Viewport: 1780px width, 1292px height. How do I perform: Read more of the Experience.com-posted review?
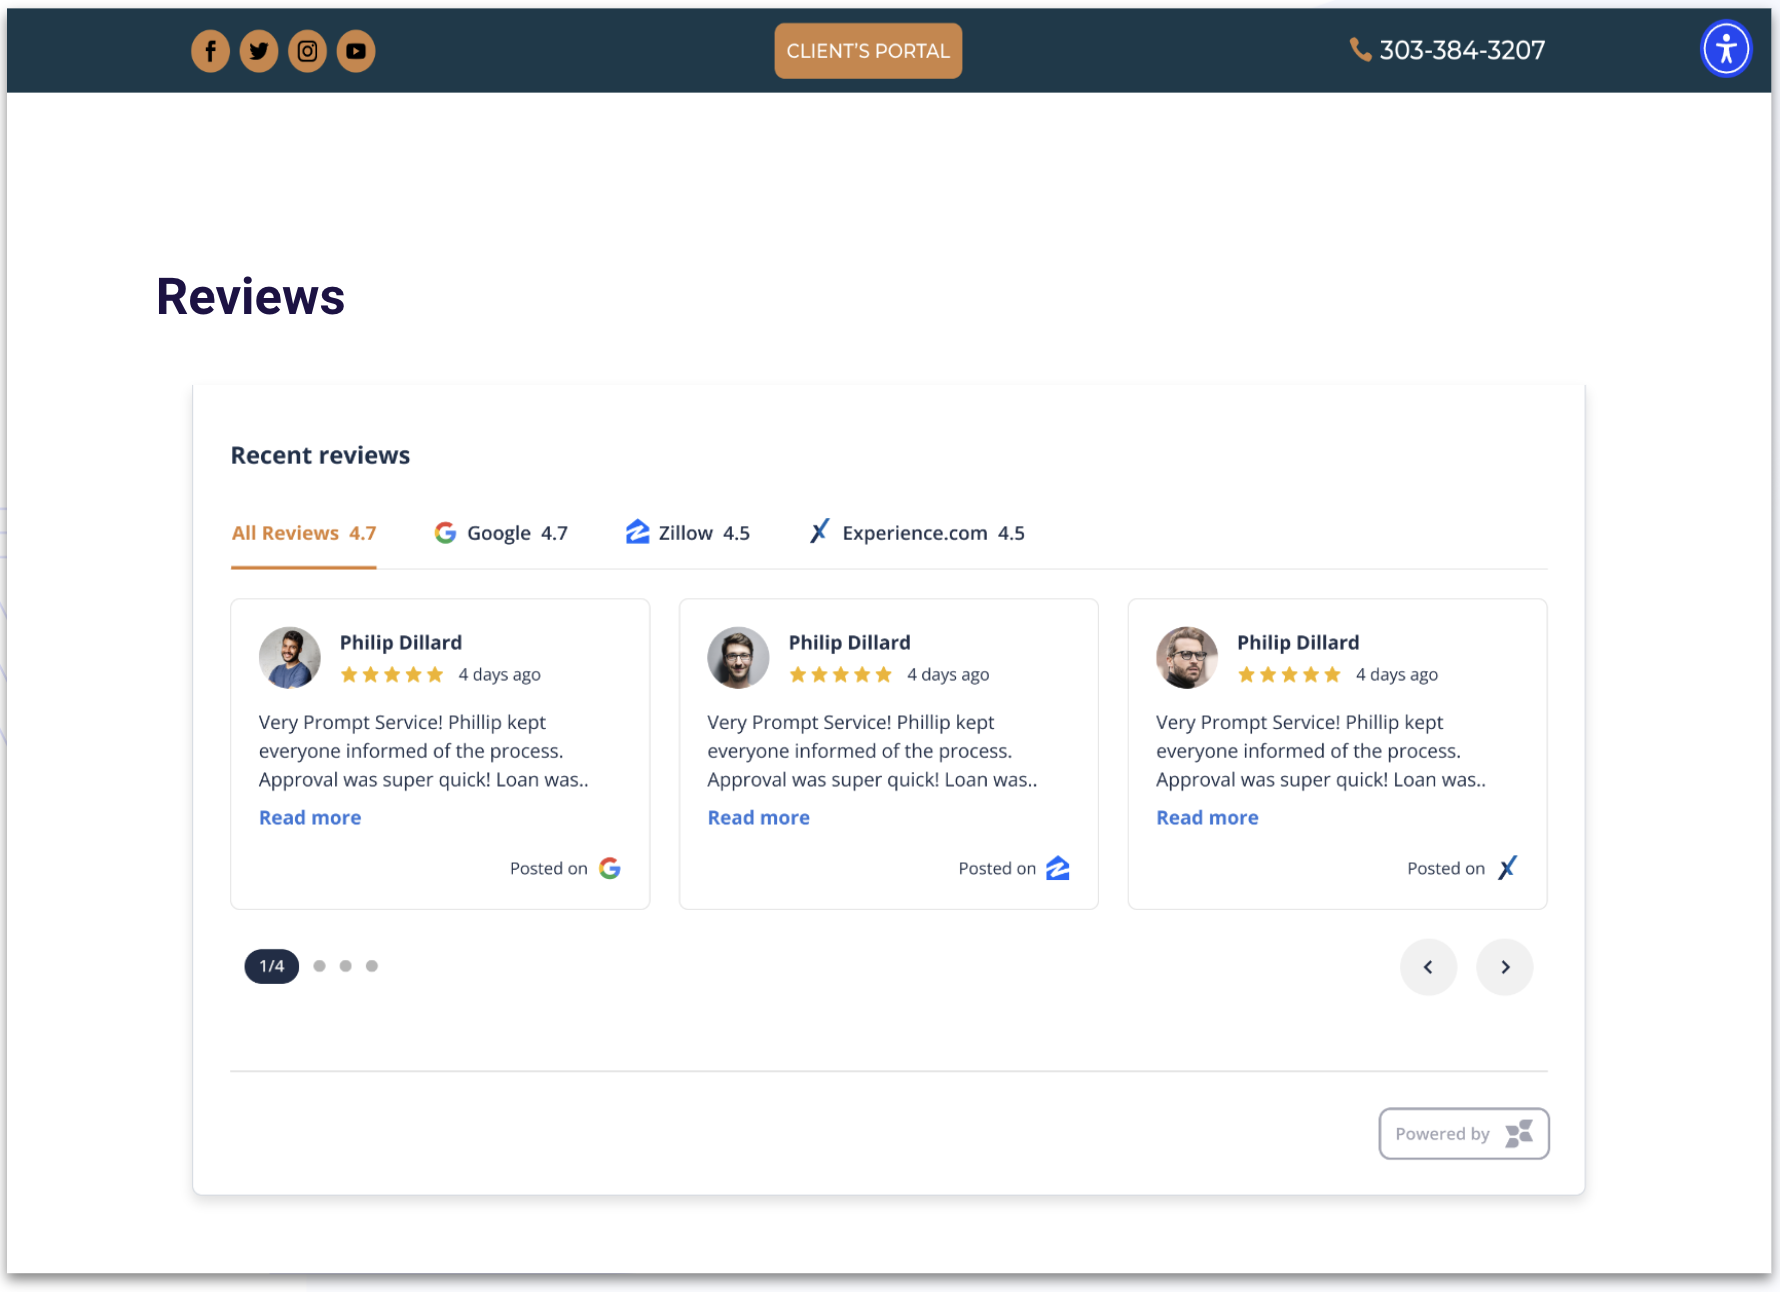[x=1207, y=818]
